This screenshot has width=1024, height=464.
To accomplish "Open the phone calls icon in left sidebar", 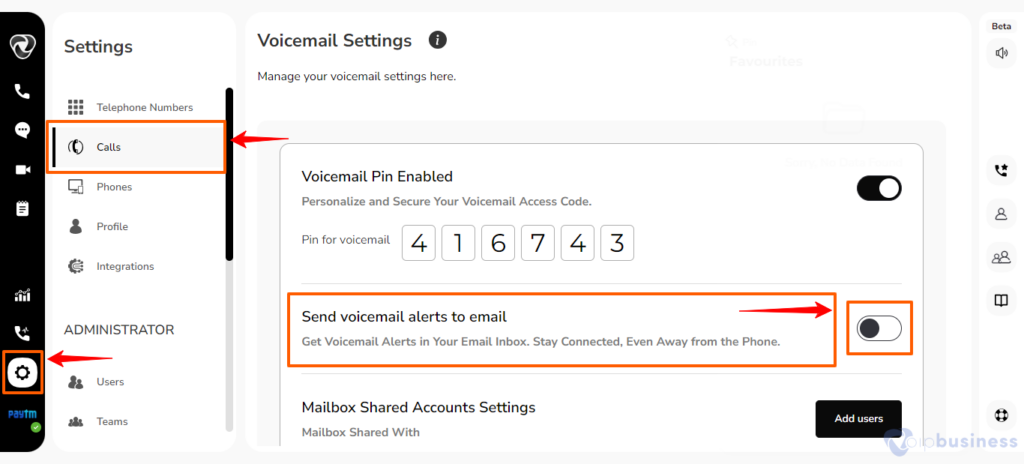I will click(x=22, y=91).
